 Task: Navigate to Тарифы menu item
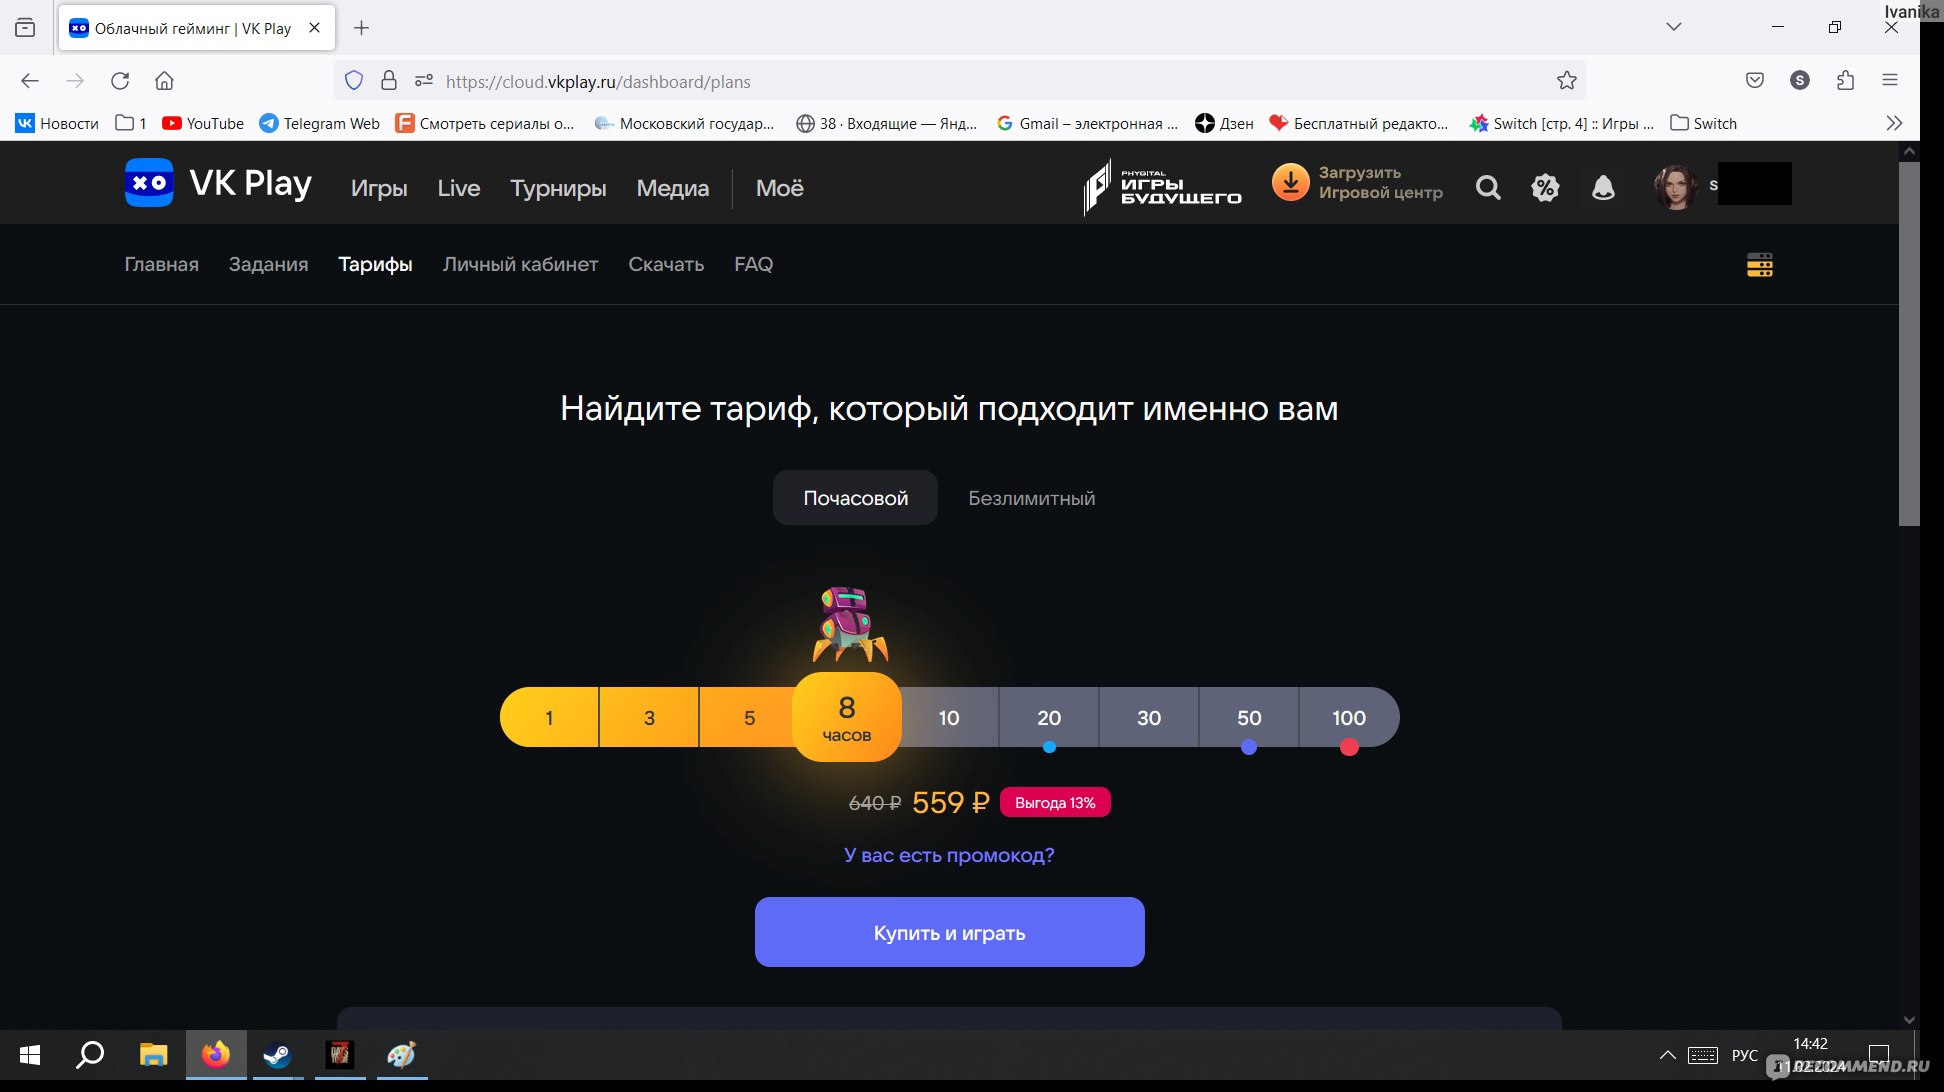(374, 263)
